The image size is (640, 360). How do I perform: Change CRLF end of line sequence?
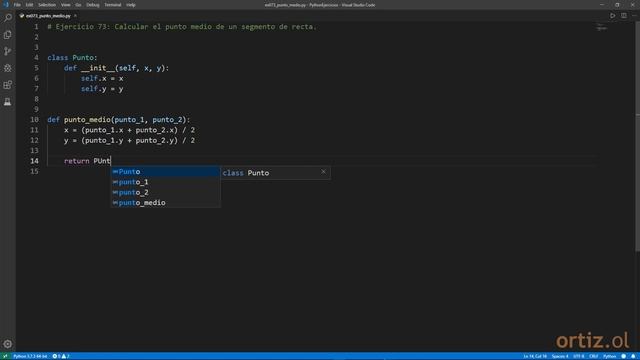(x=593, y=356)
